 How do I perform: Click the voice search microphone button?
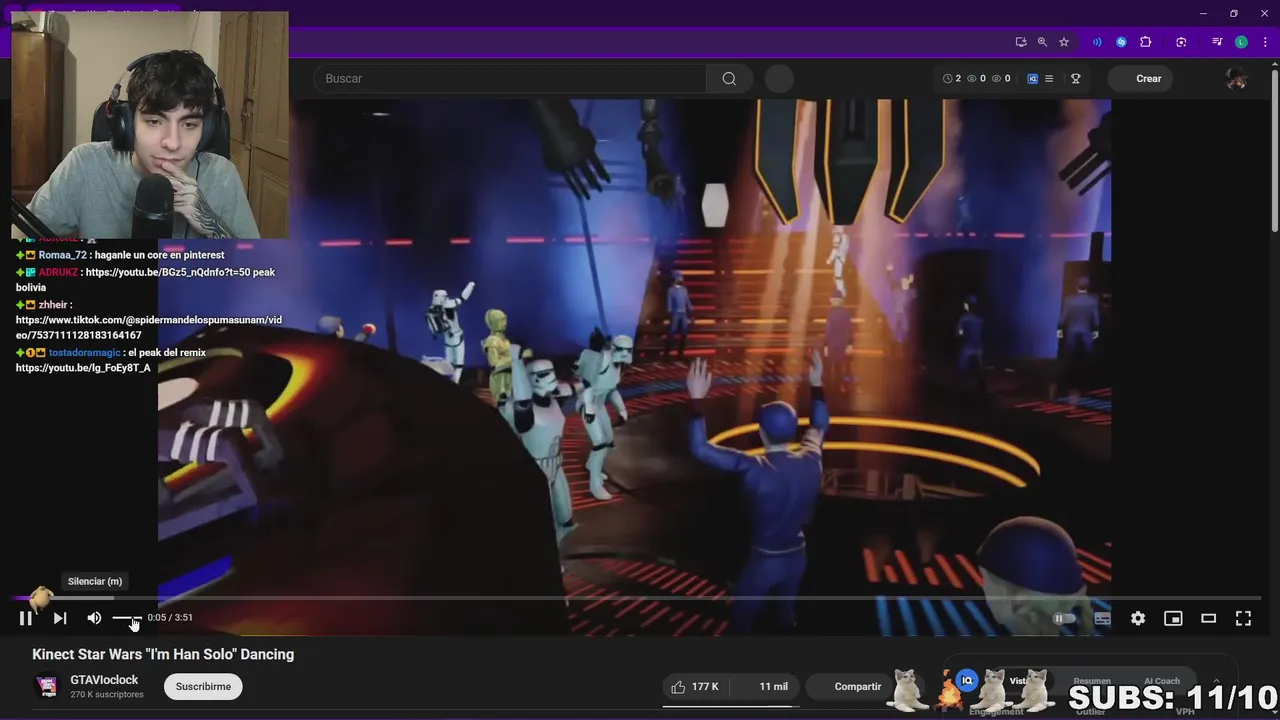[779, 79]
